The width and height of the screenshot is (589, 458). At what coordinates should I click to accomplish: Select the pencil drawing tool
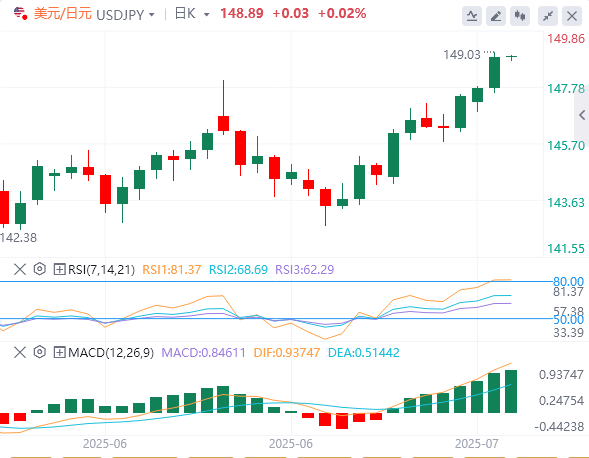click(x=496, y=16)
